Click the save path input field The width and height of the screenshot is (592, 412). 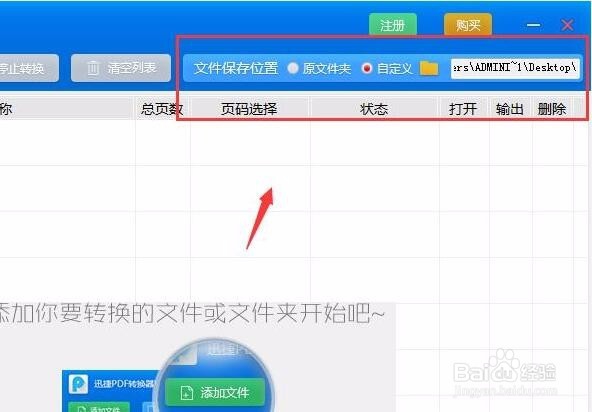click(515, 68)
